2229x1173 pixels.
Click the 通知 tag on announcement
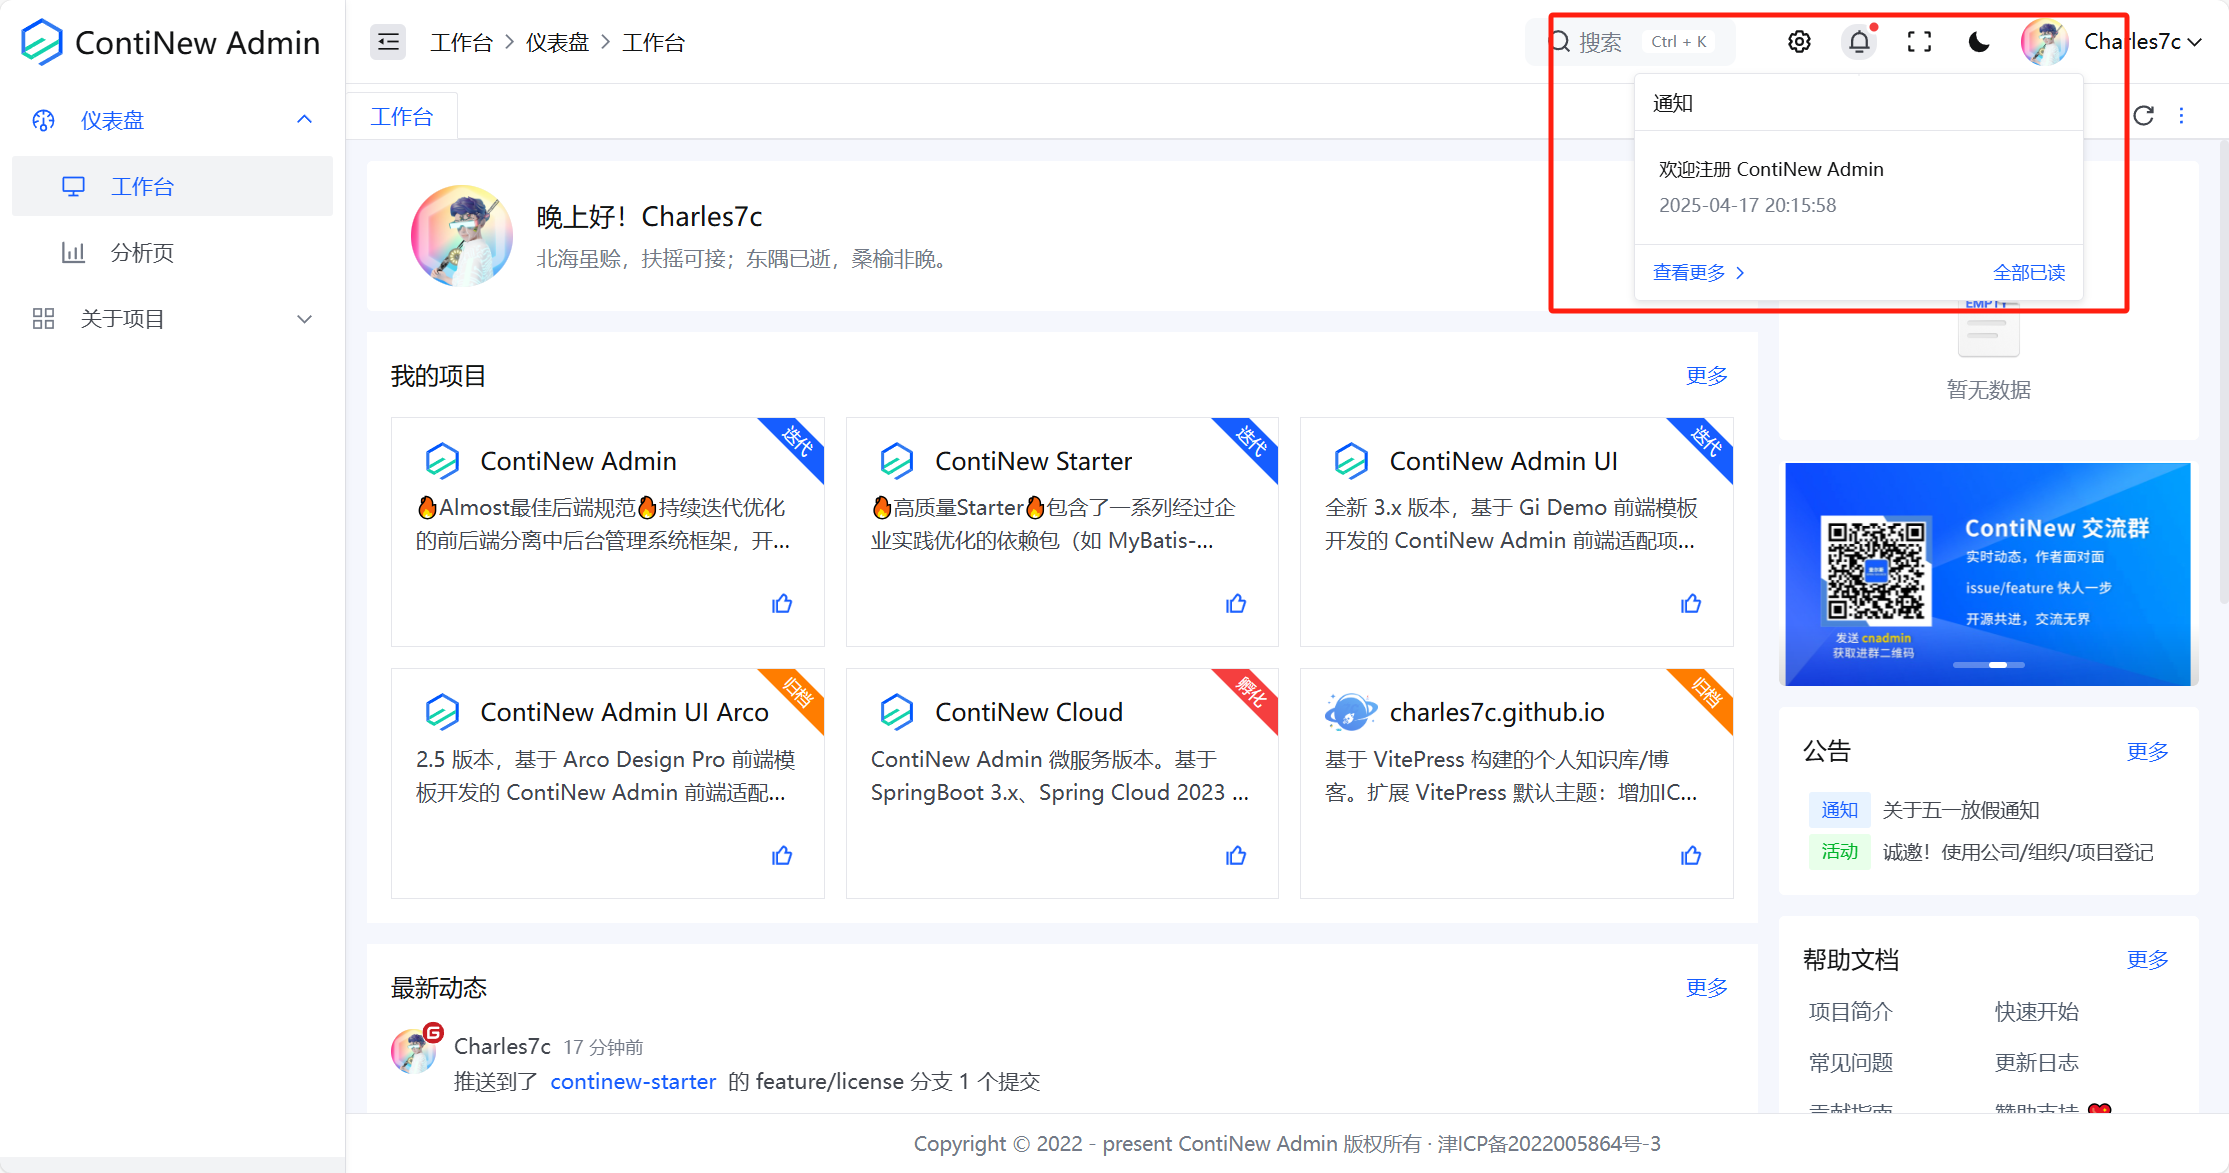(x=1840, y=810)
